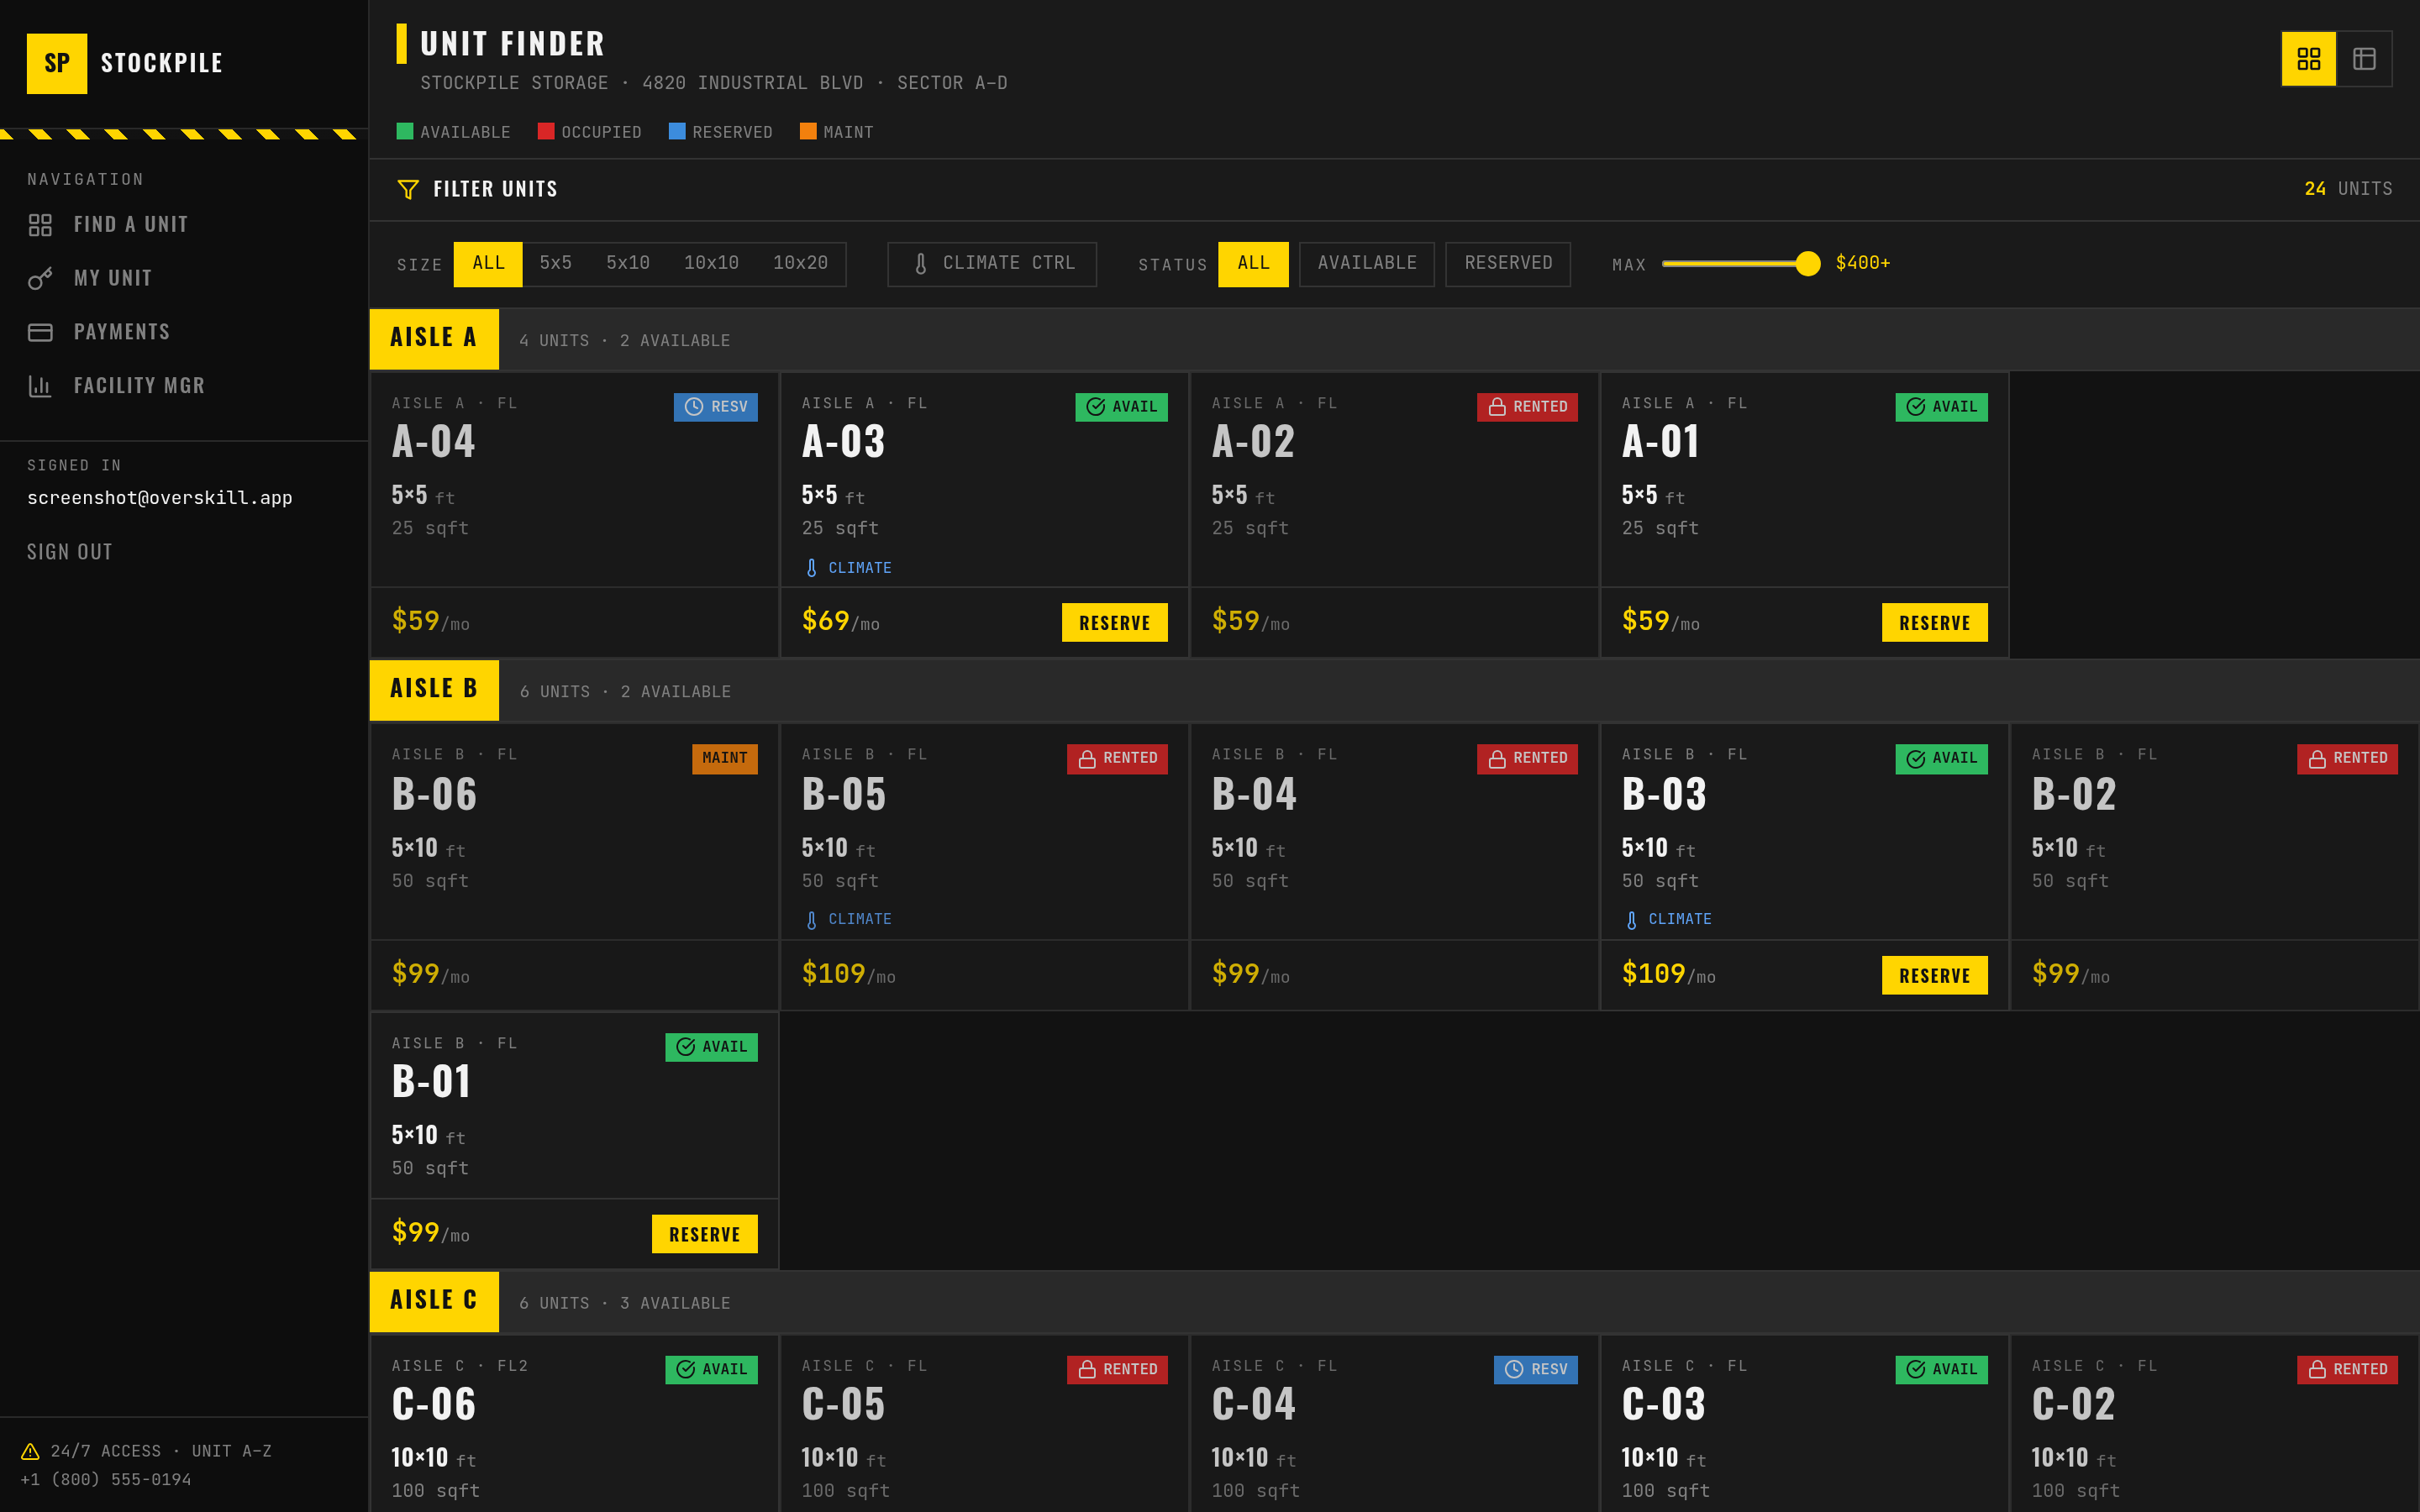Click the RENTED badge on unit A-02
Image resolution: width=2420 pixels, height=1512 pixels.
pos(1527,407)
